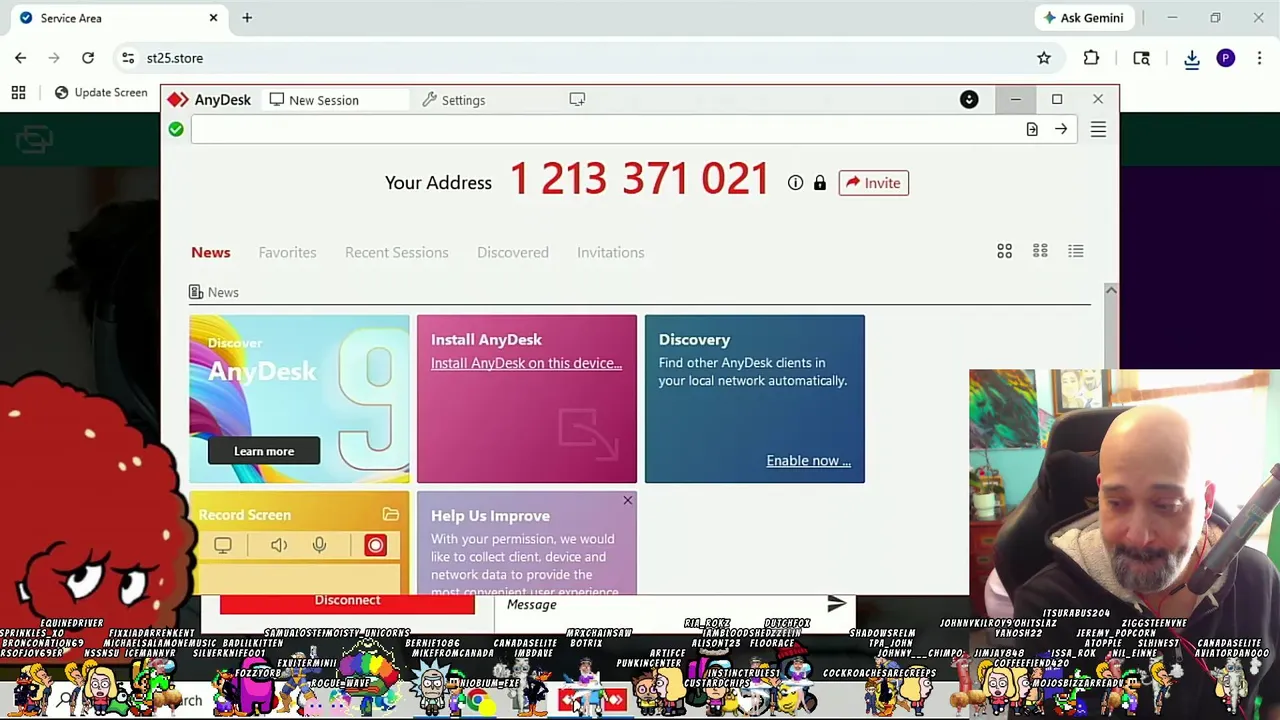Image resolution: width=1280 pixels, height=720 pixels.
Task: Open a new Chrome tab
Action: [247, 18]
